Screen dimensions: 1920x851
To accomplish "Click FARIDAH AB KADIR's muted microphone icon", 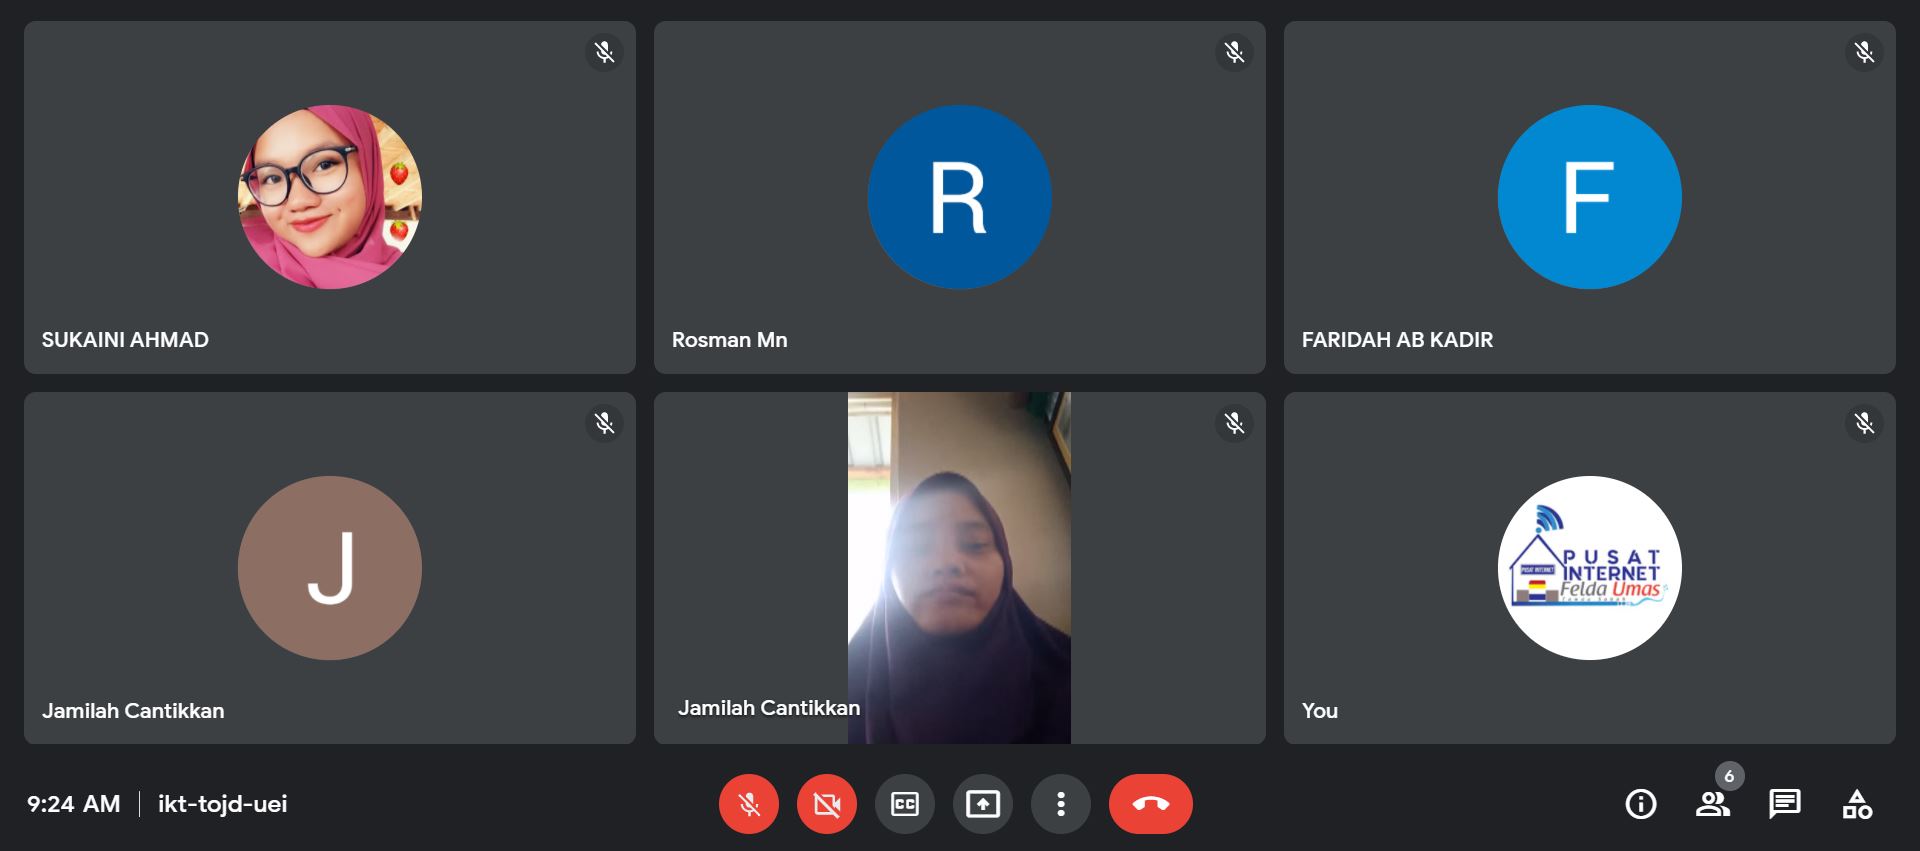I will (1864, 52).
